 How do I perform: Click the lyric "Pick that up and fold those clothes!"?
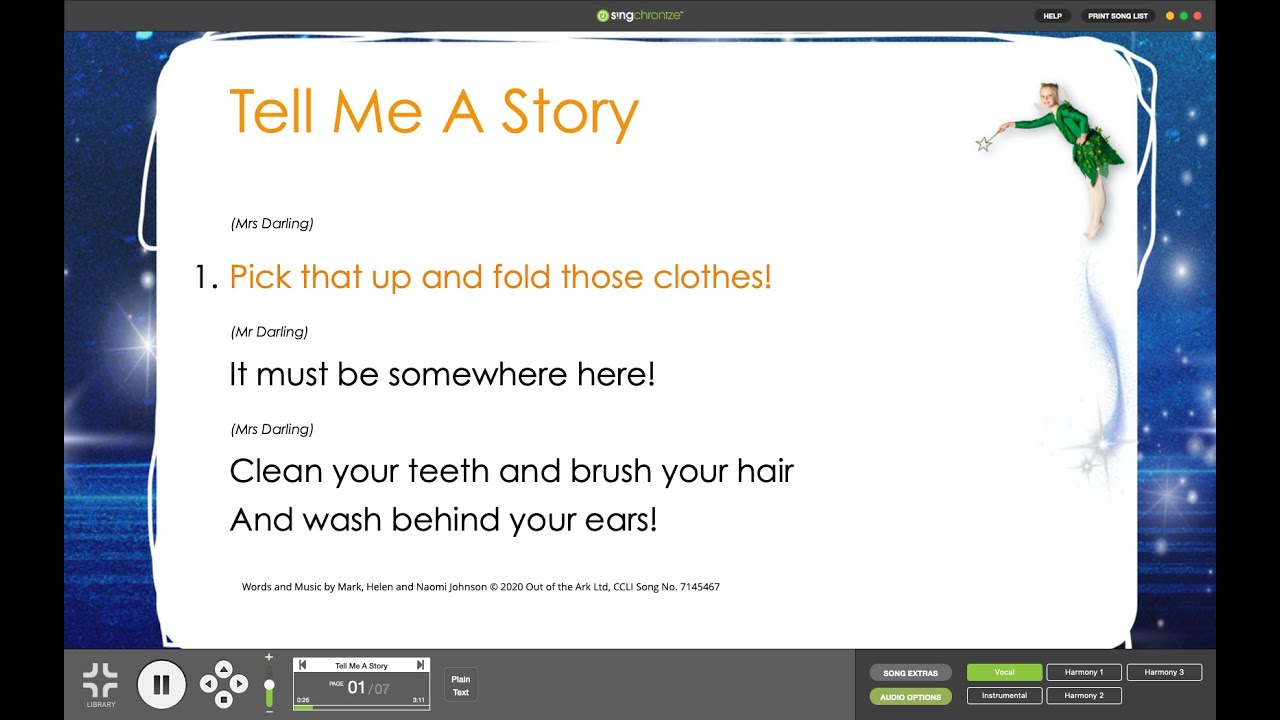[501, 277]
